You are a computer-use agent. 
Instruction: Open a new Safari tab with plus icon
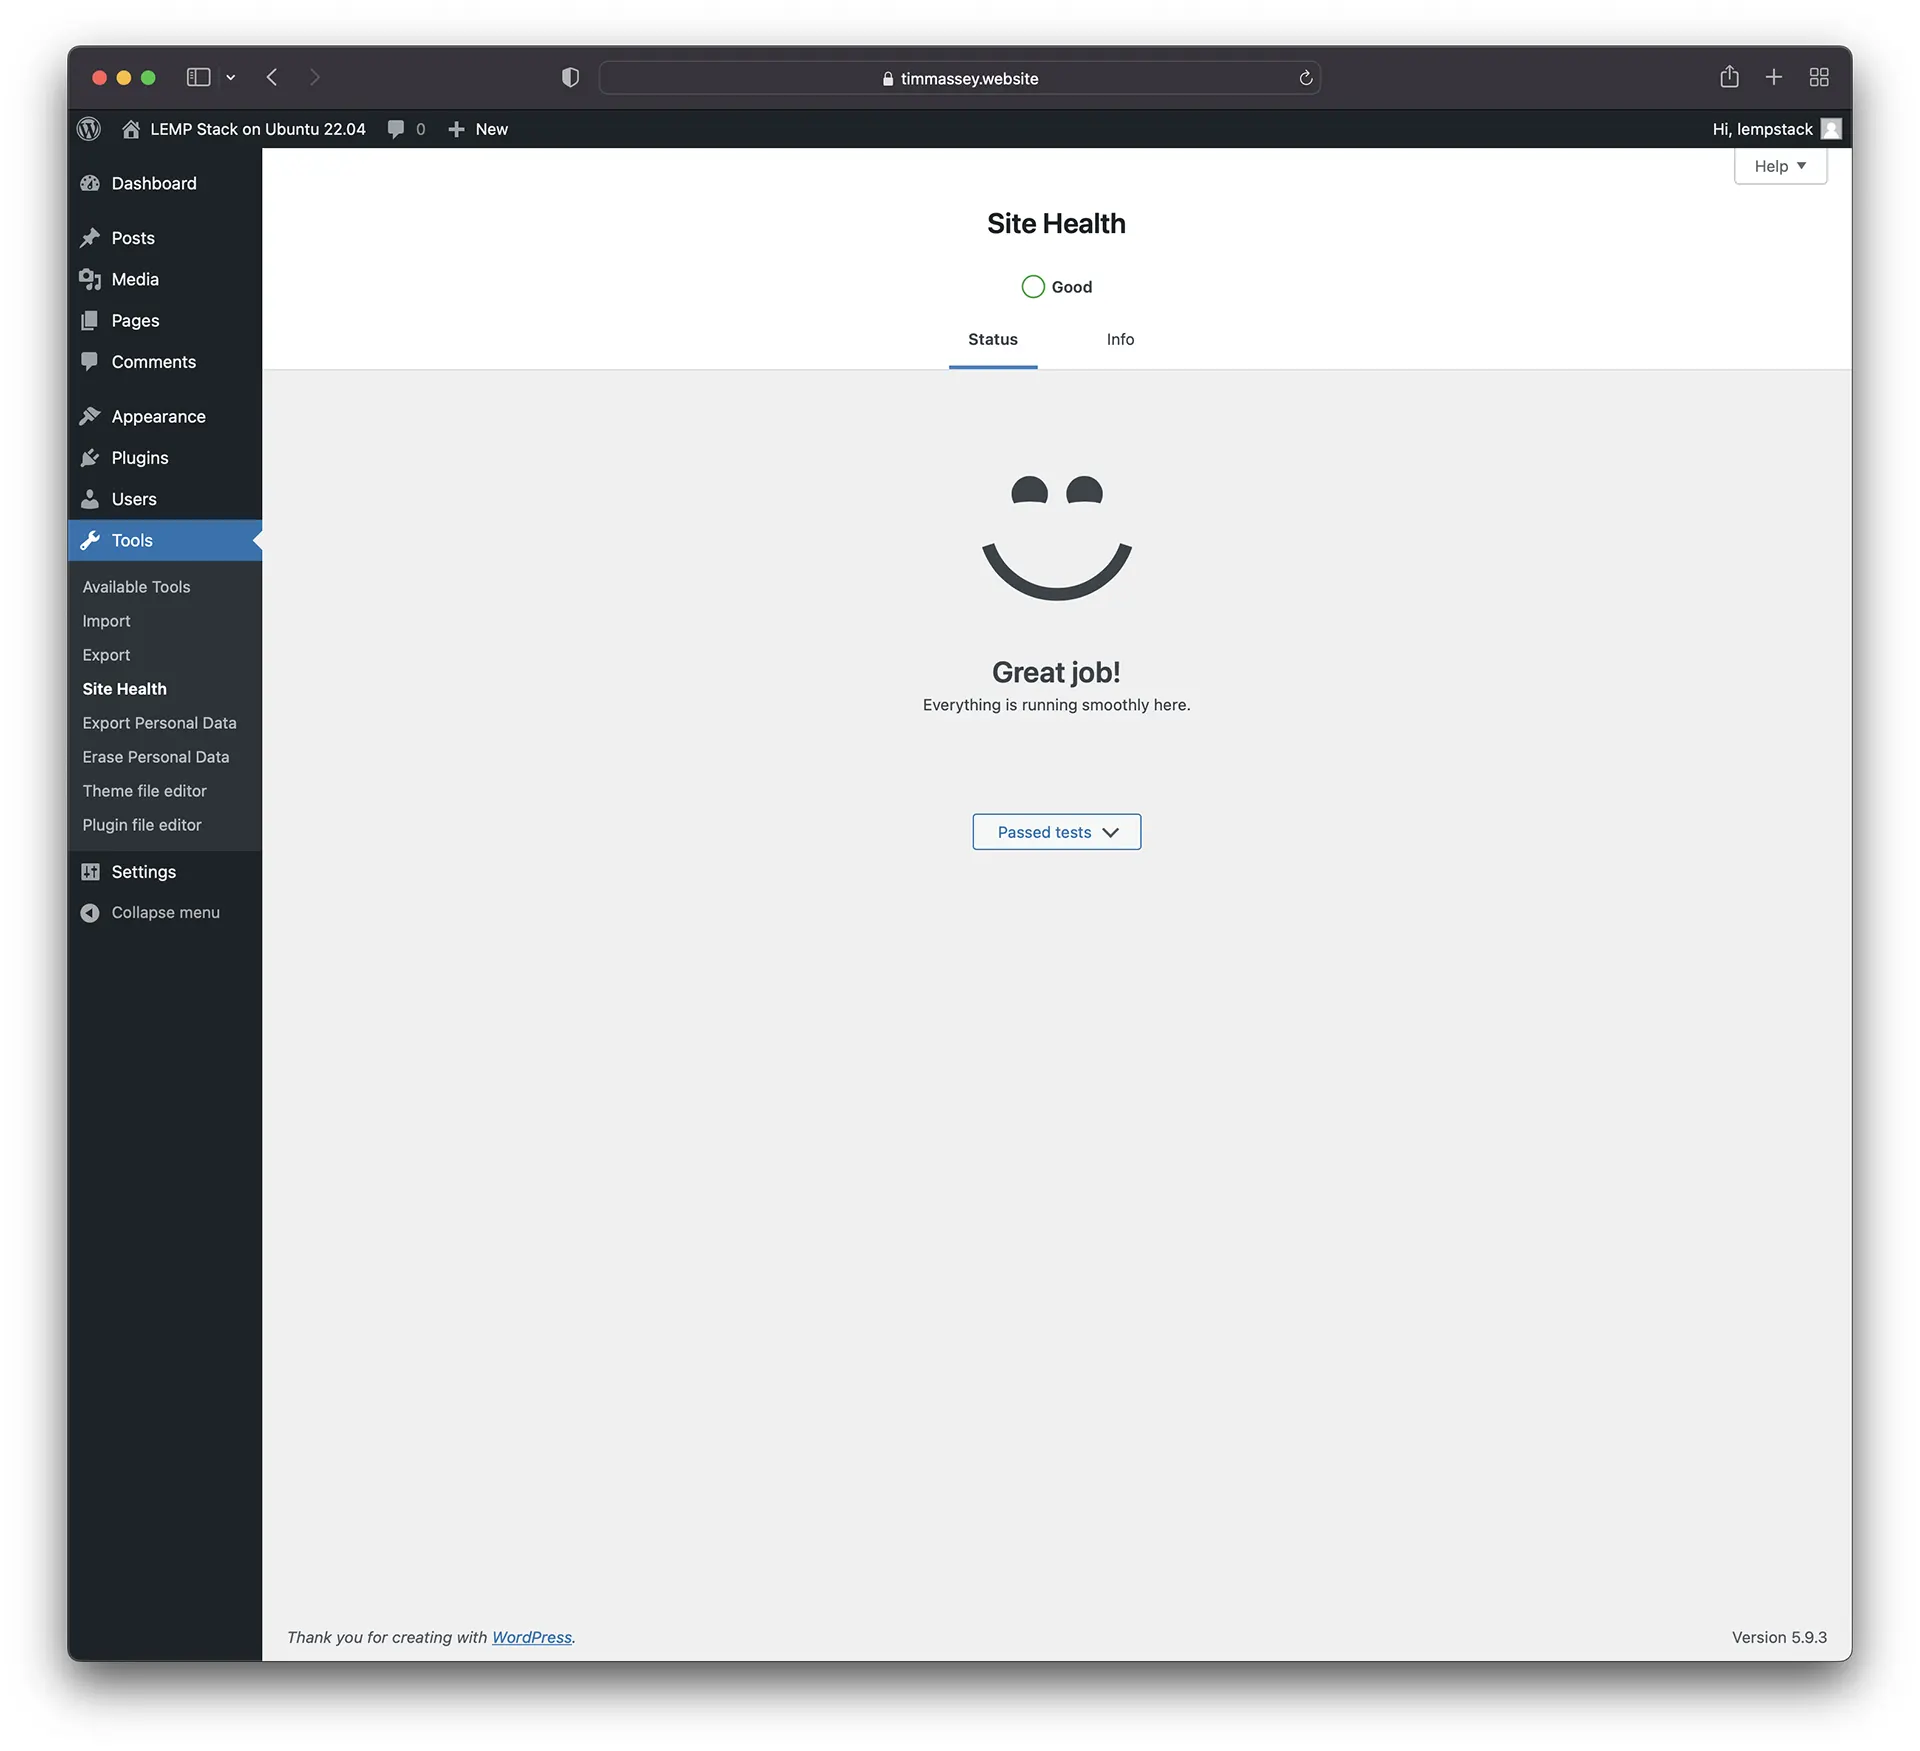coord(1774,77)
